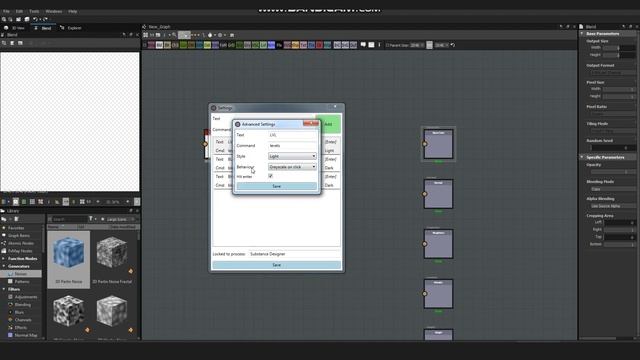Open the Tools menu

tap(34, 11)
